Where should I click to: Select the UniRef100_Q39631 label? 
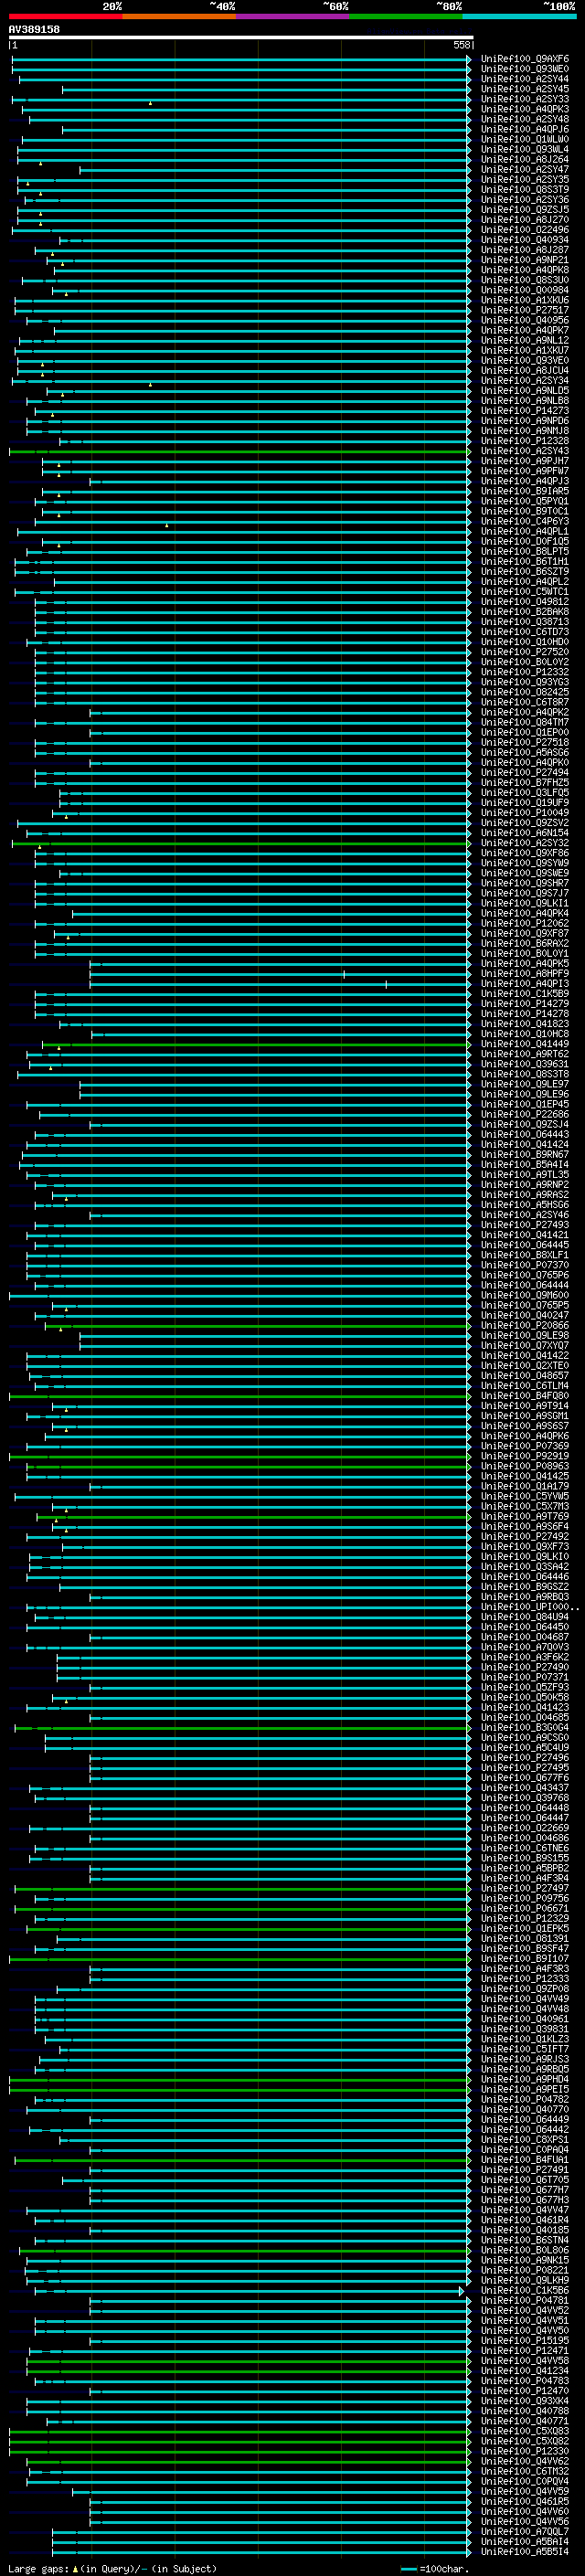(x=524, y=1064)
